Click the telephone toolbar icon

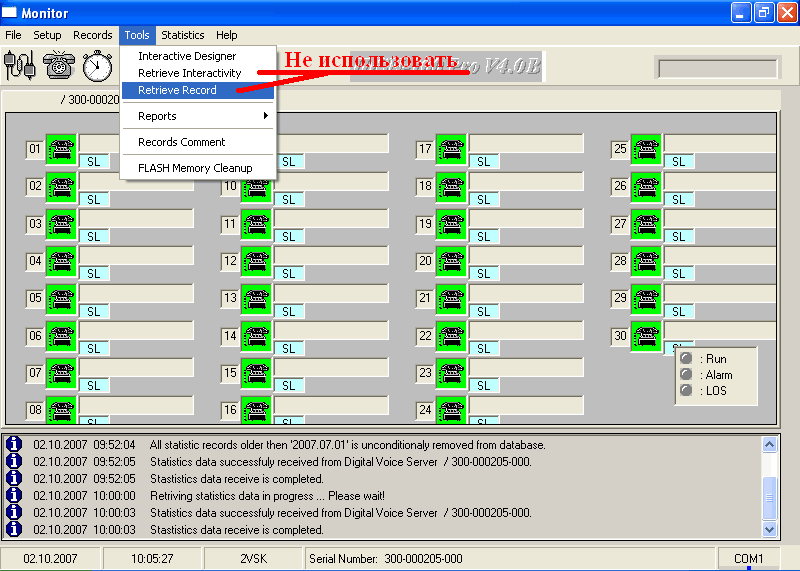tap(59, 66)
